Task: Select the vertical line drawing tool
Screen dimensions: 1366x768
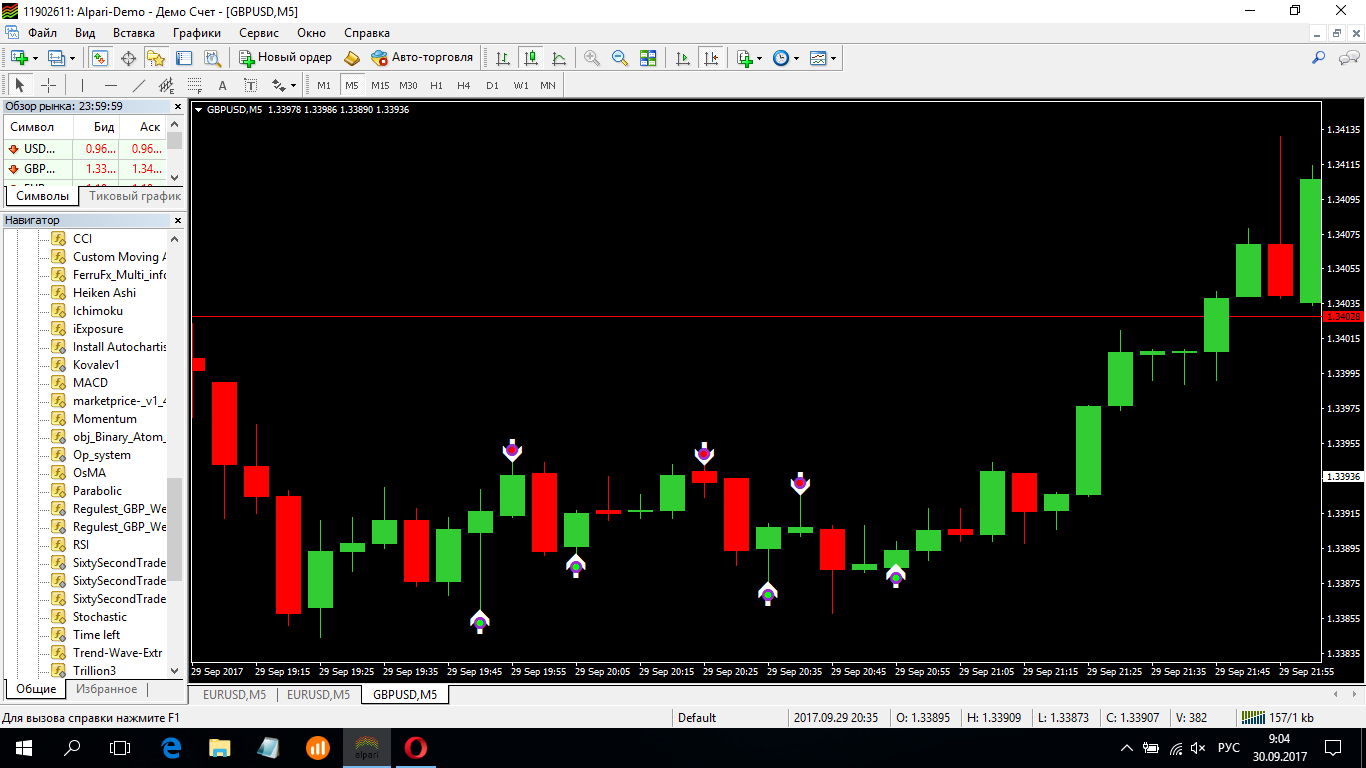Action: (x=82, y=85)
